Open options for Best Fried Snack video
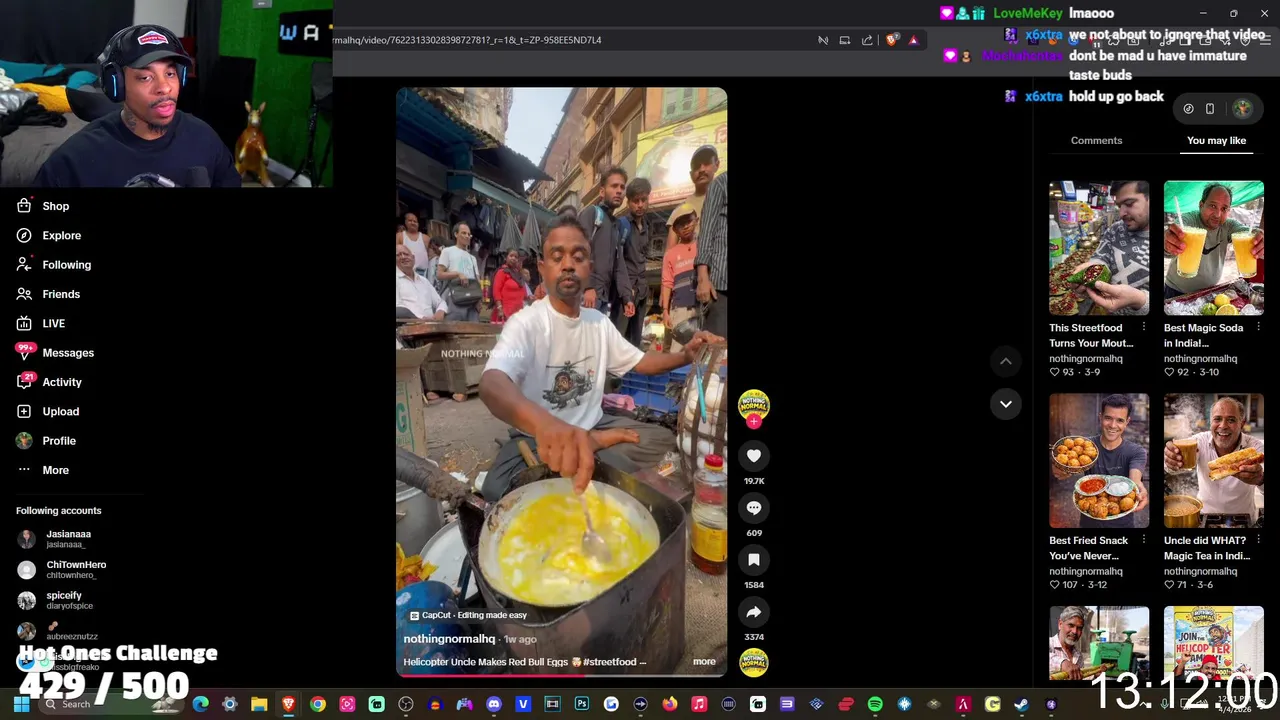 pyautogui.click(x=1144, y=540)
